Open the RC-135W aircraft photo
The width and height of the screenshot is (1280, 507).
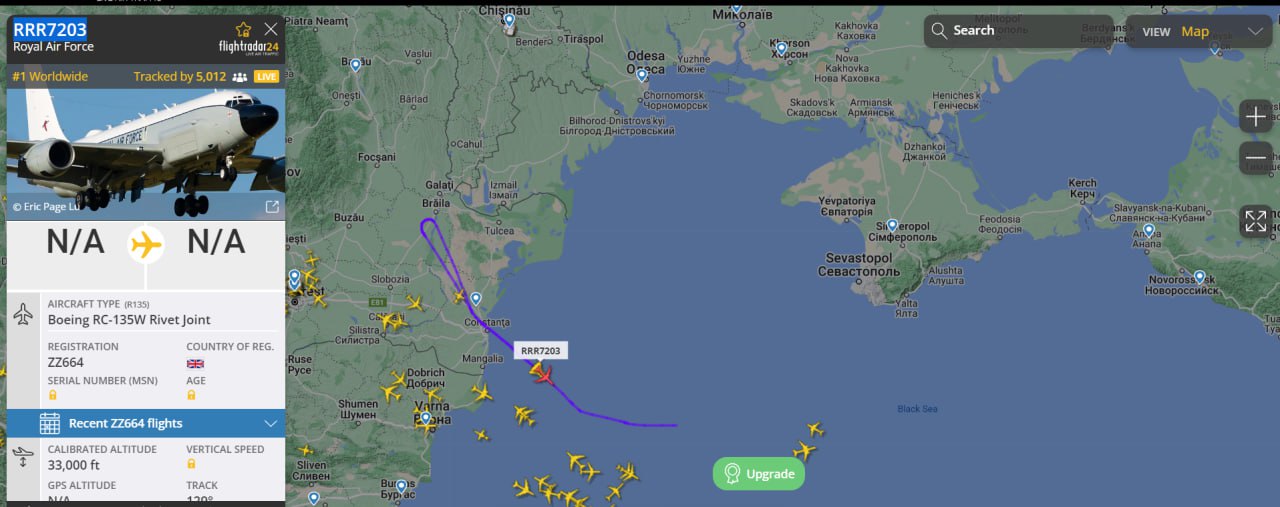pos(146,154)
